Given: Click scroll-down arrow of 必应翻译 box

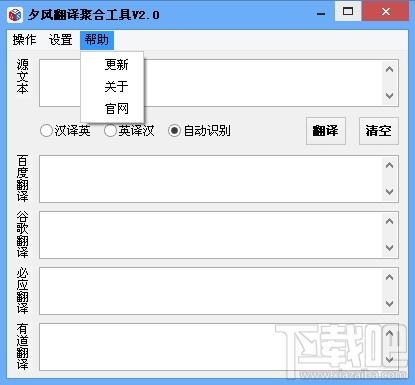Looking at the screenshot, I should pos(389,304).
